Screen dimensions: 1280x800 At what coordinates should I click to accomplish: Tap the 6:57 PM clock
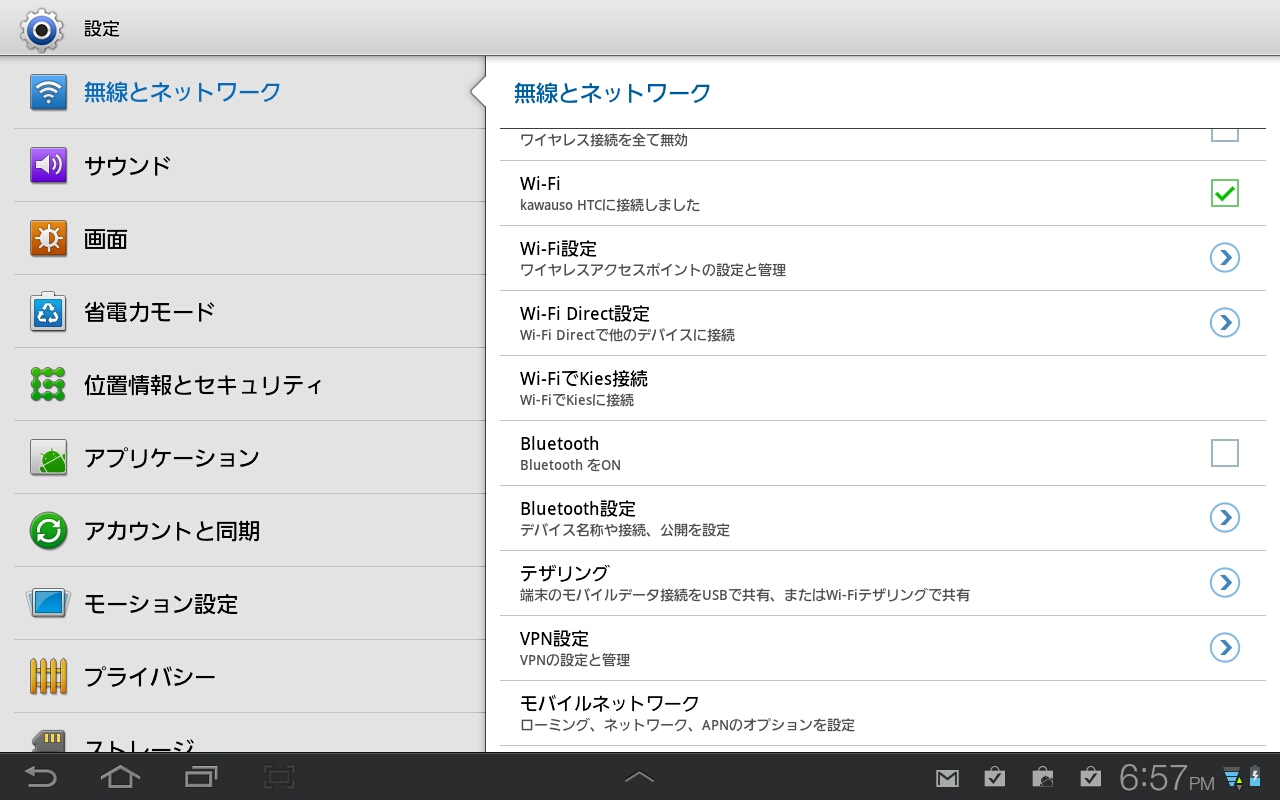[x=1166, y=777]
